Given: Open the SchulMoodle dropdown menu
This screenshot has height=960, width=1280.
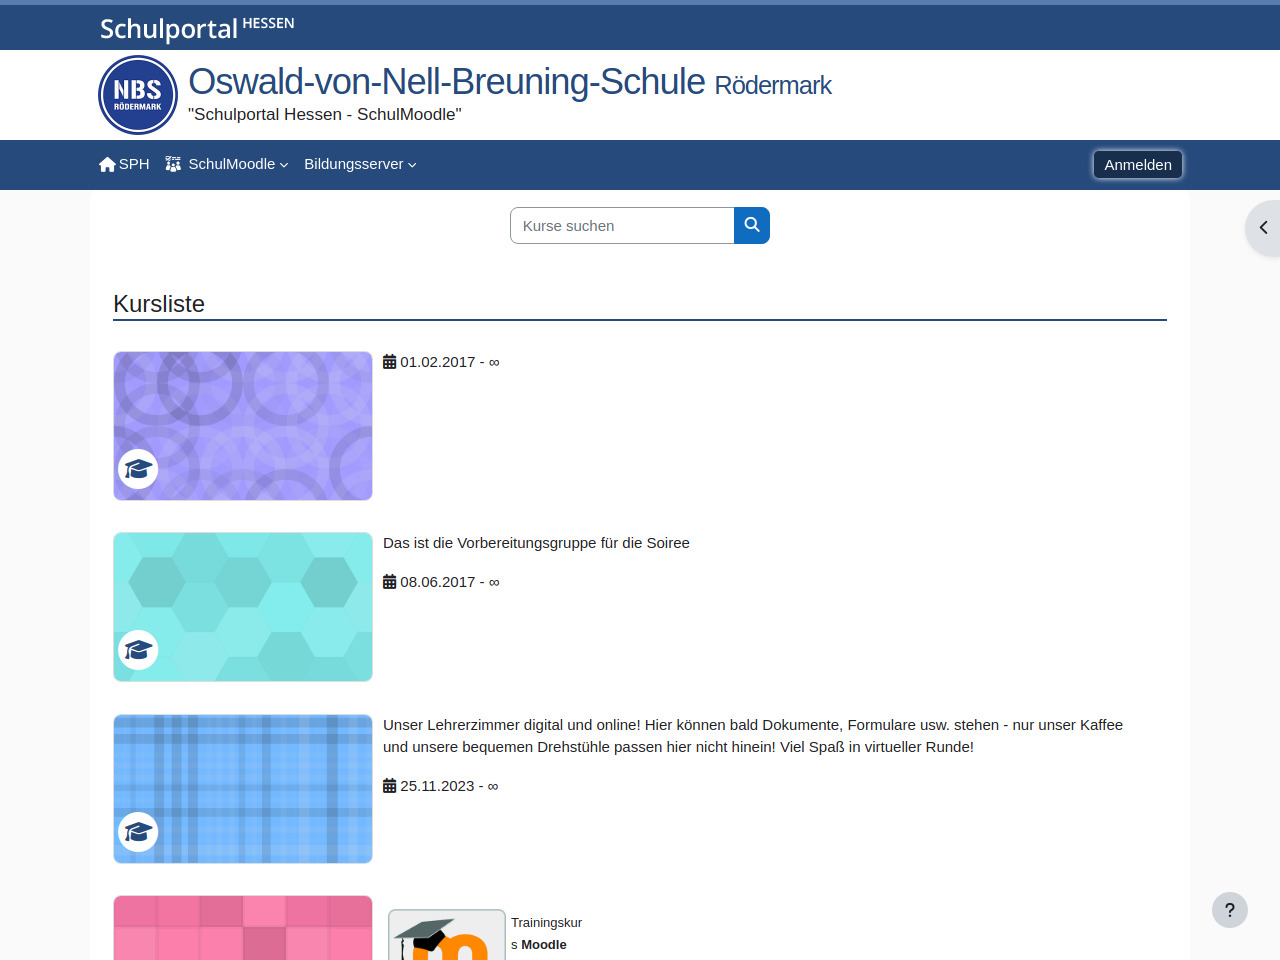Looking at the screenshot, I should (x=227, y=164).
